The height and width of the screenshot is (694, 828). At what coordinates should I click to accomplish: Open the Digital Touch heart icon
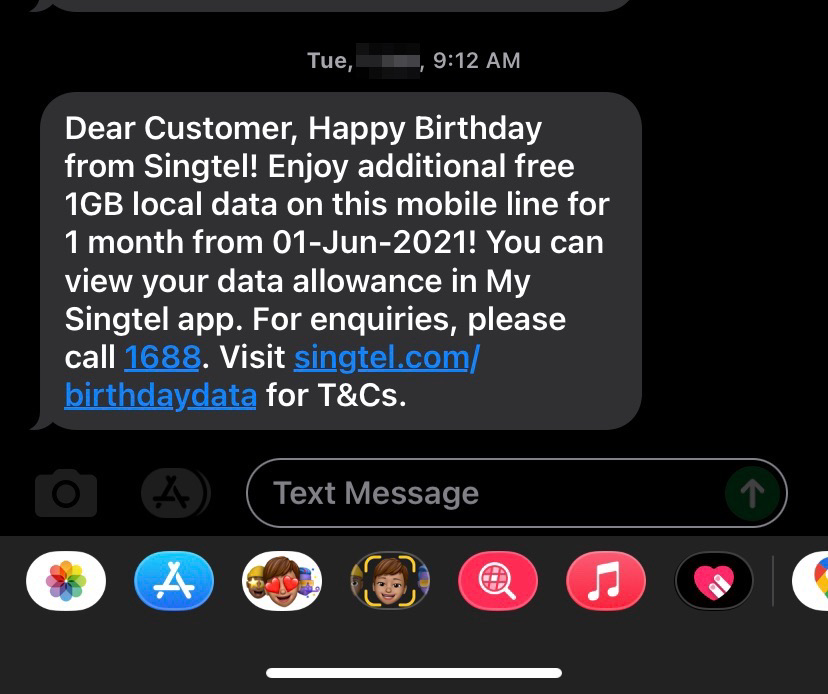point(714,581)
